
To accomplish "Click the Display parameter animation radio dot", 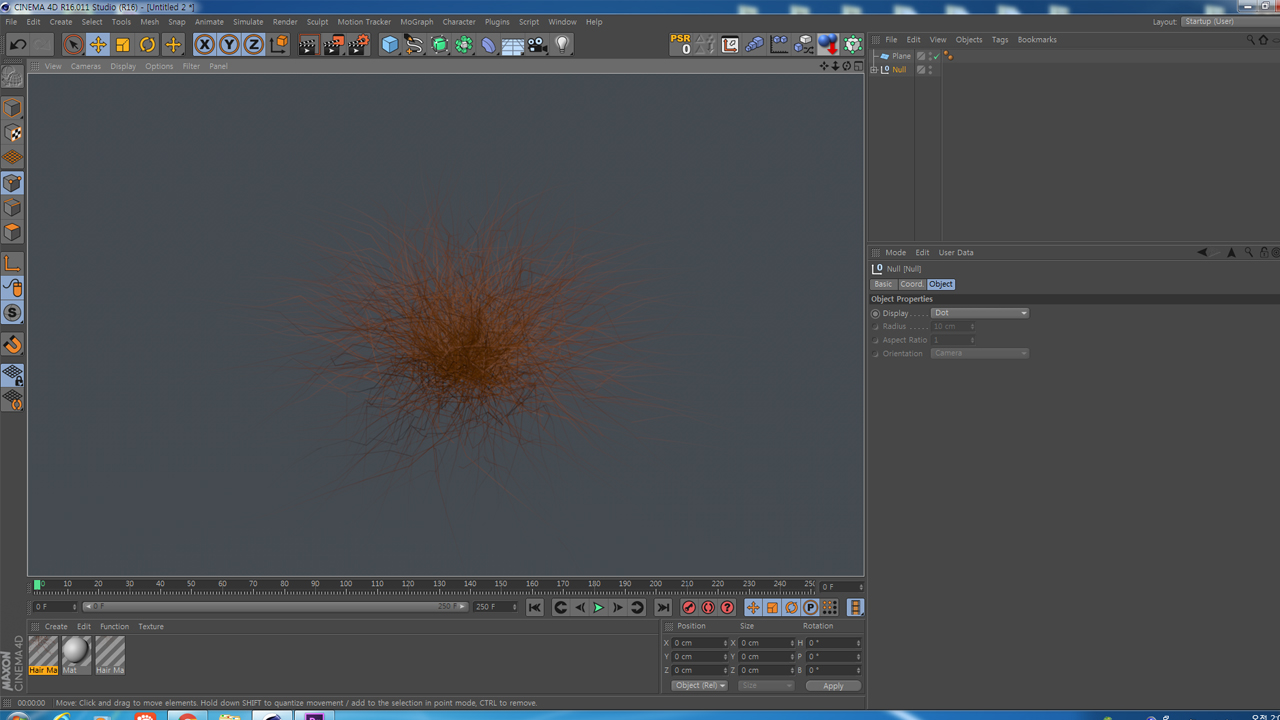I will (875, 313).
